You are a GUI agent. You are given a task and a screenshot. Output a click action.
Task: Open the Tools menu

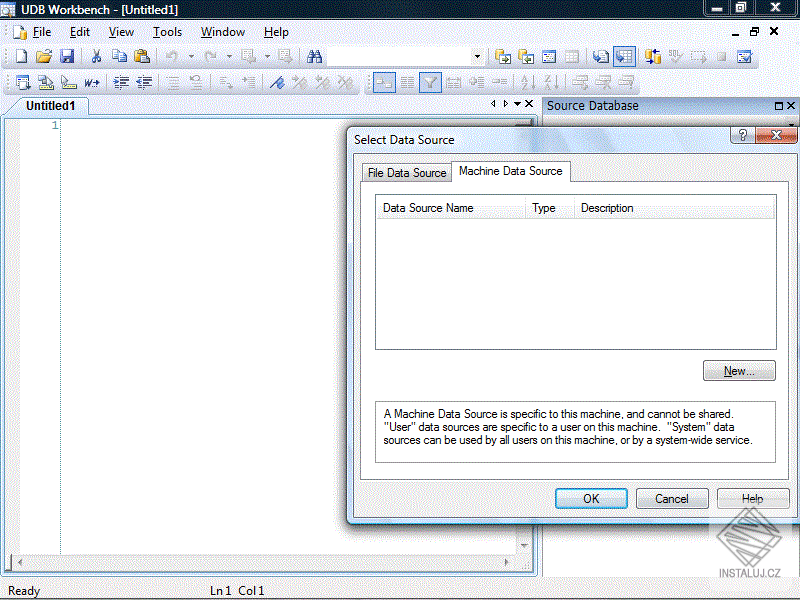[x=167, y=32]
